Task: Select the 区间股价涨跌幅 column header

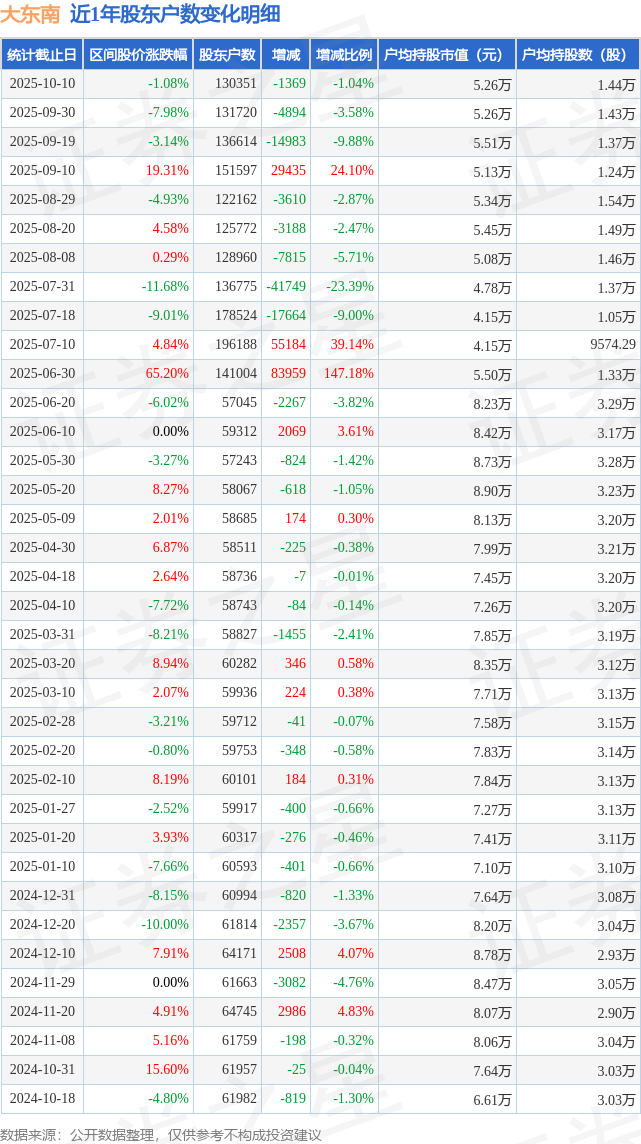Action: [x=137, y=55]
